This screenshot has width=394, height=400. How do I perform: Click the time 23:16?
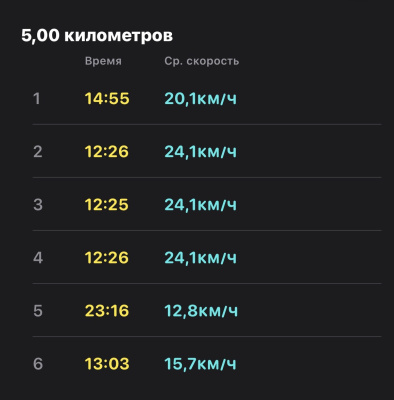107,311
